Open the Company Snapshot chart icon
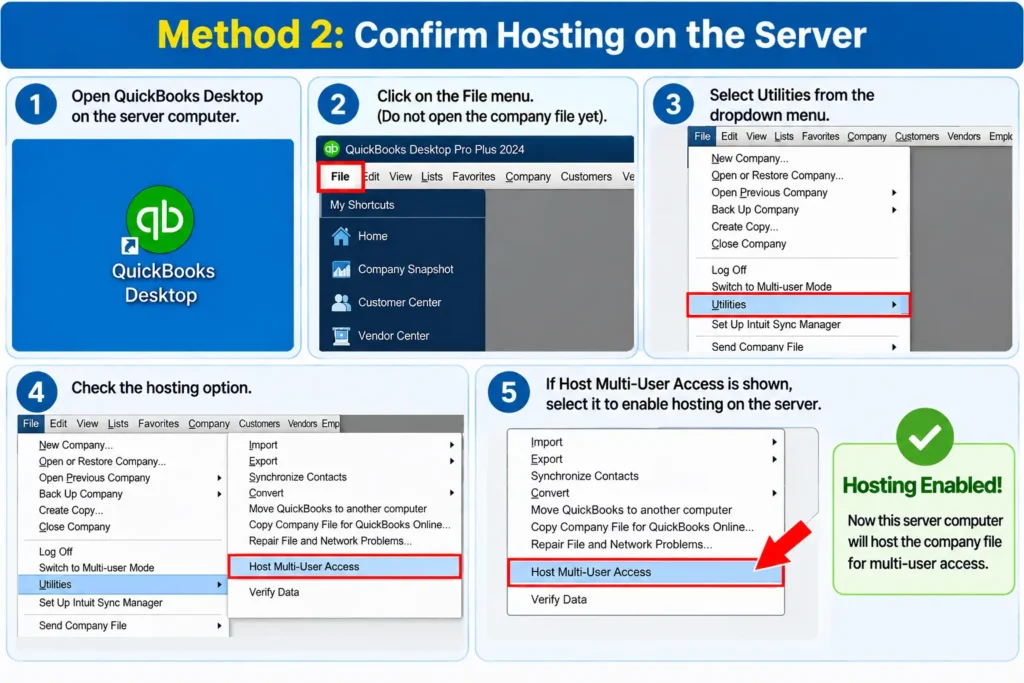 click(x=341, y=269)
